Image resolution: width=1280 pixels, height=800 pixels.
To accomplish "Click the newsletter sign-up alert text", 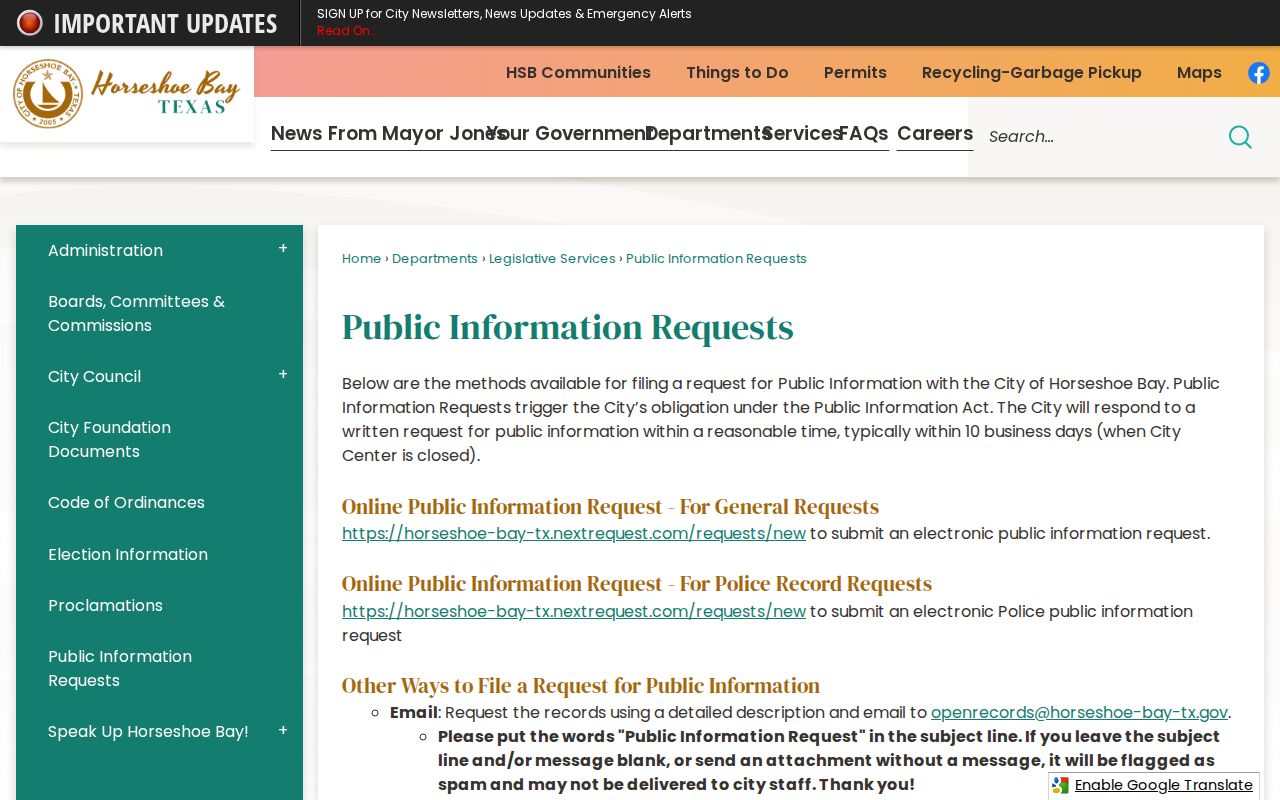I will pos(504,14).
